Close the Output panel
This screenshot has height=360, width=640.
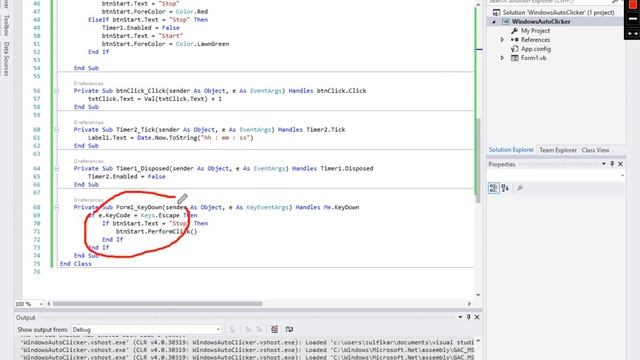[x=477, y=317]
